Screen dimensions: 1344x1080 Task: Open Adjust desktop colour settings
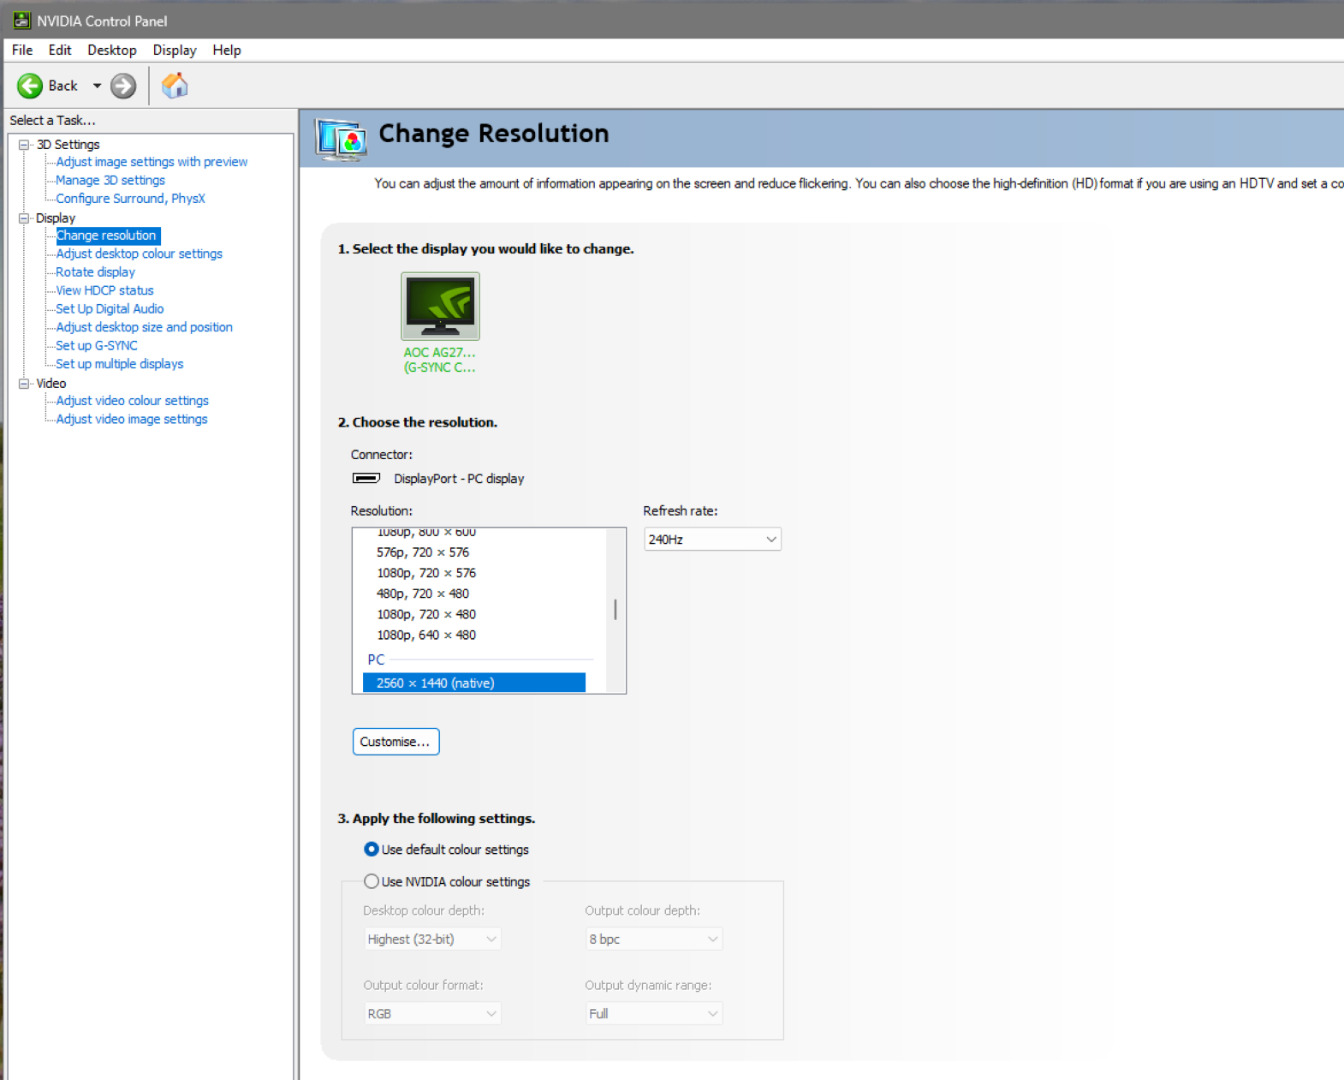click(x=139, y=254)
